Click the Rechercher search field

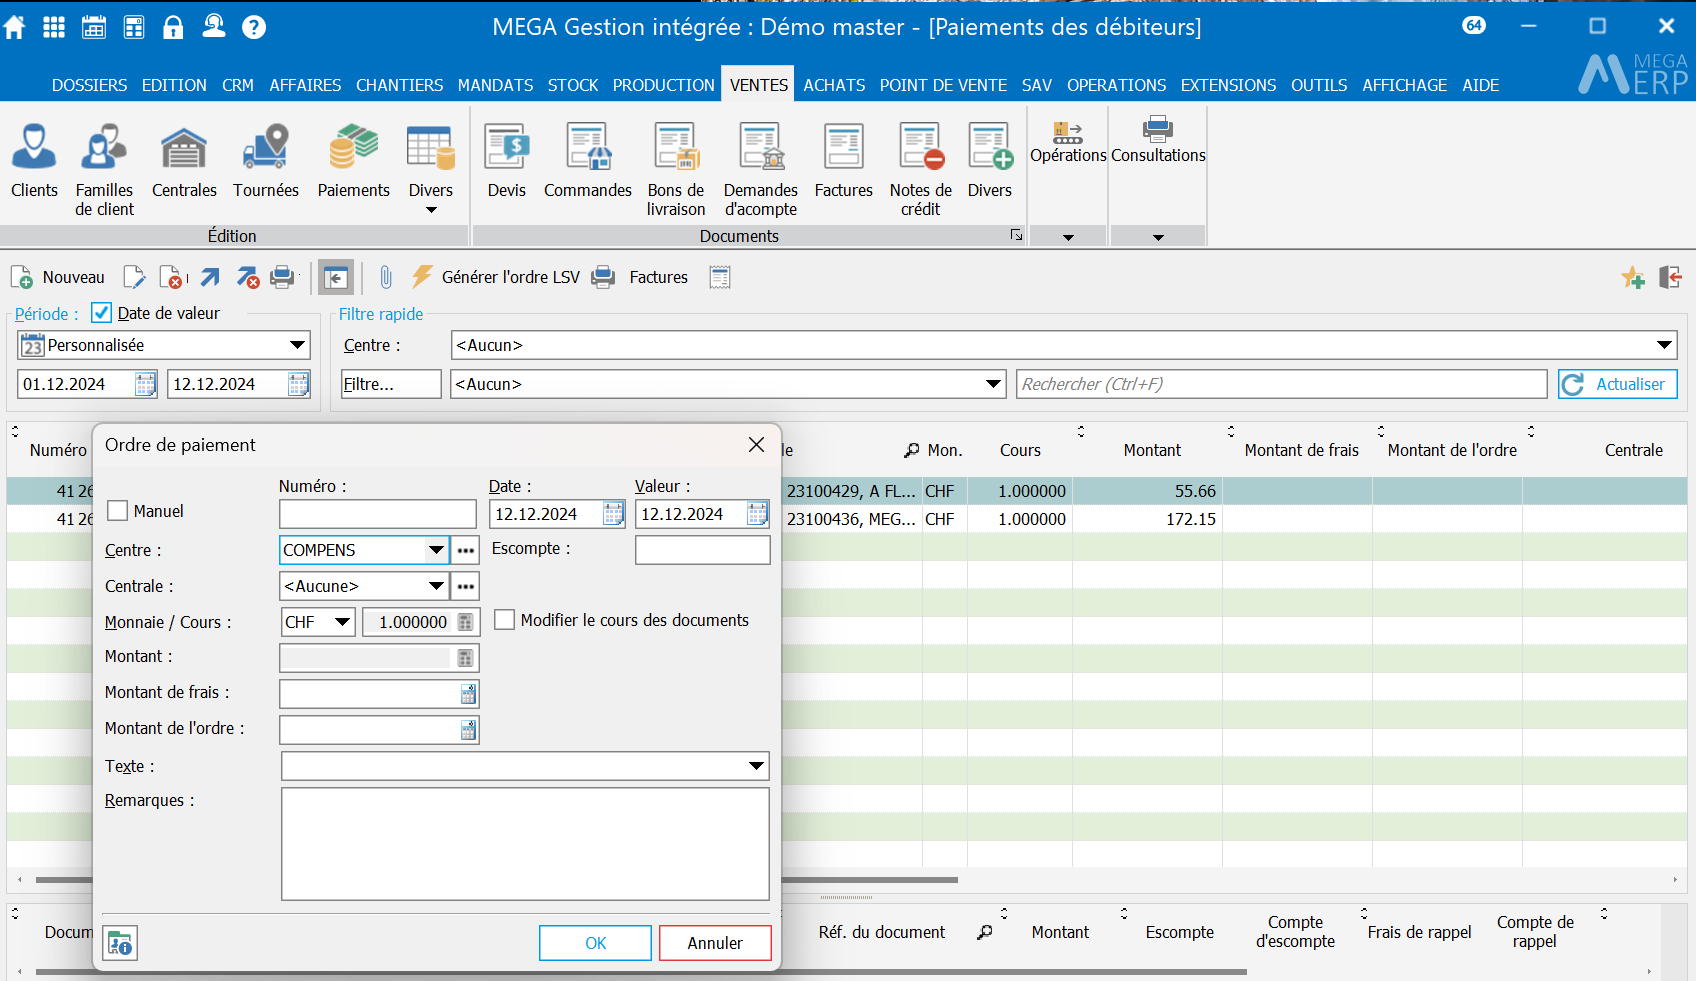(x=1282, y=384)
